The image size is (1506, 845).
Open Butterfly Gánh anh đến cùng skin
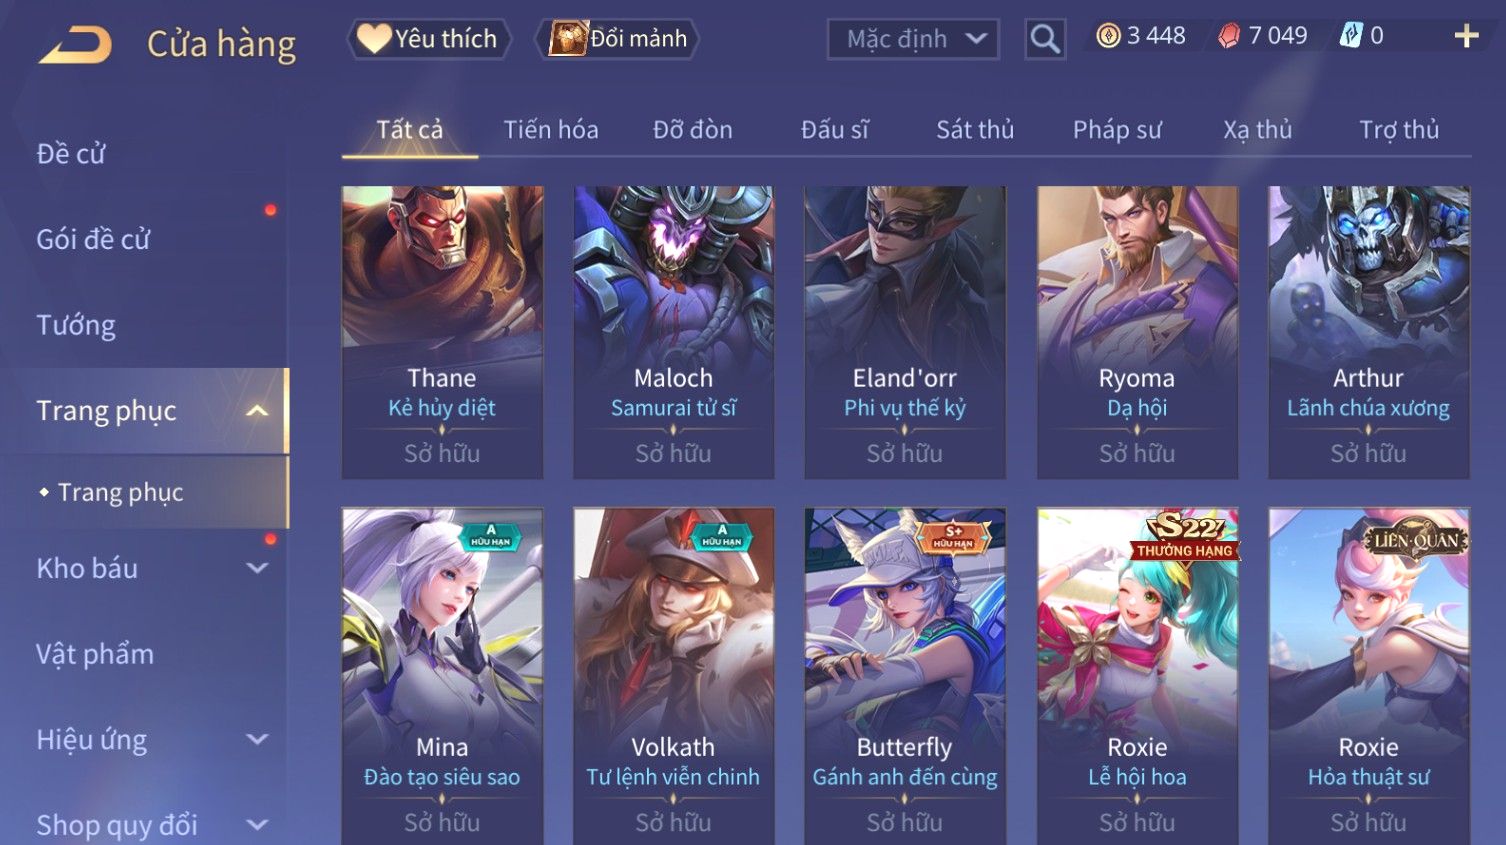coord(905,676)
